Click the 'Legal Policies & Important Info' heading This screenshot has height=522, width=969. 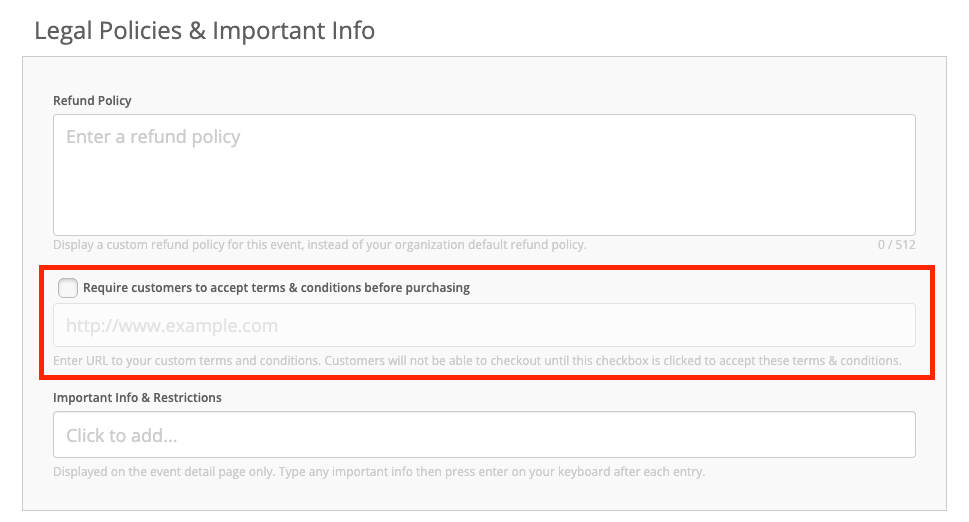coord(205,30)
